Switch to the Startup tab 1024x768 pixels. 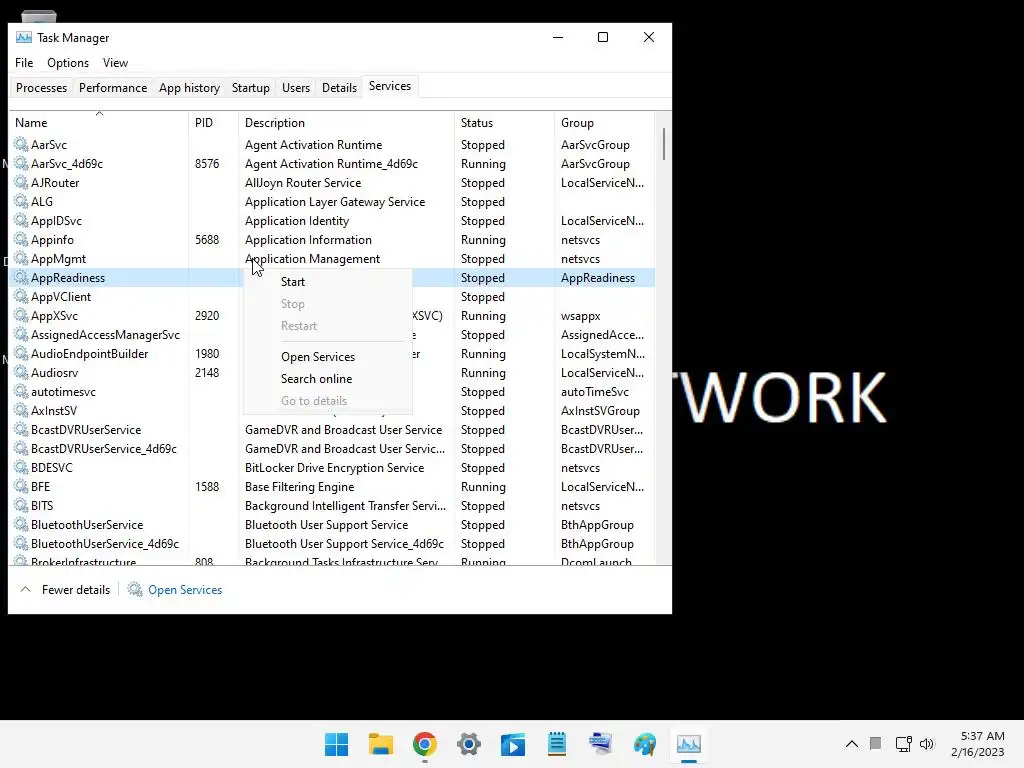251,88
